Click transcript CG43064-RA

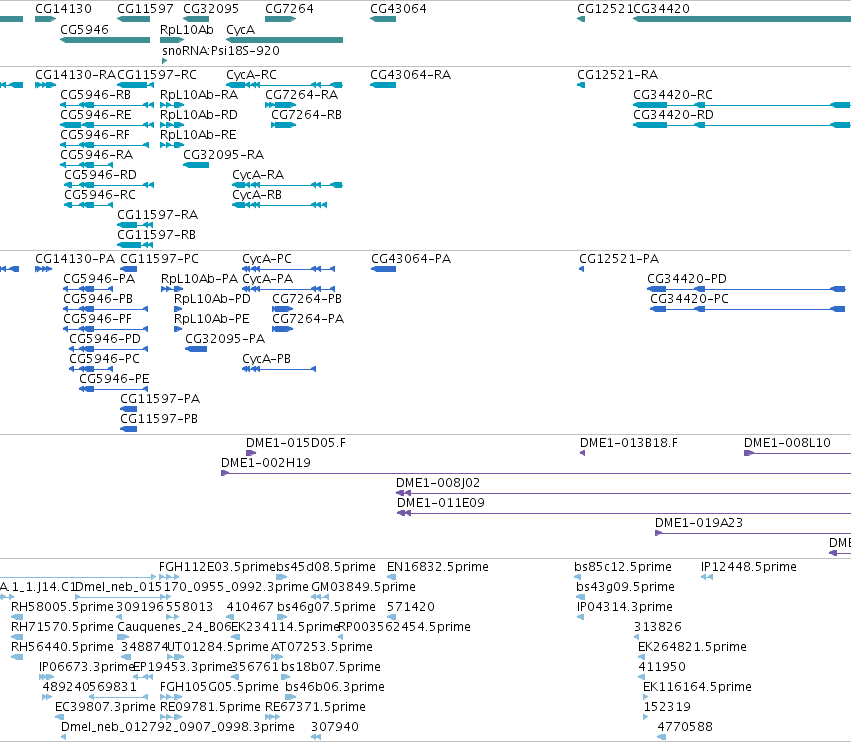point(411,74)
